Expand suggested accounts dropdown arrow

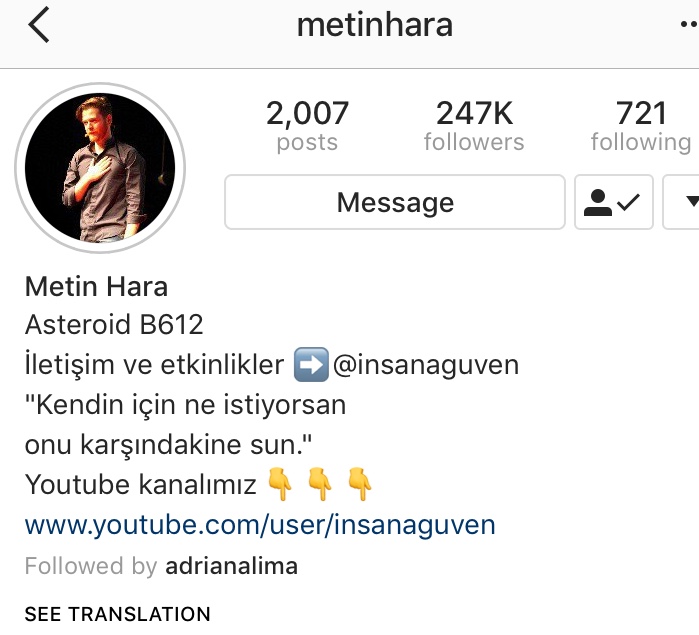click(682, 202)
